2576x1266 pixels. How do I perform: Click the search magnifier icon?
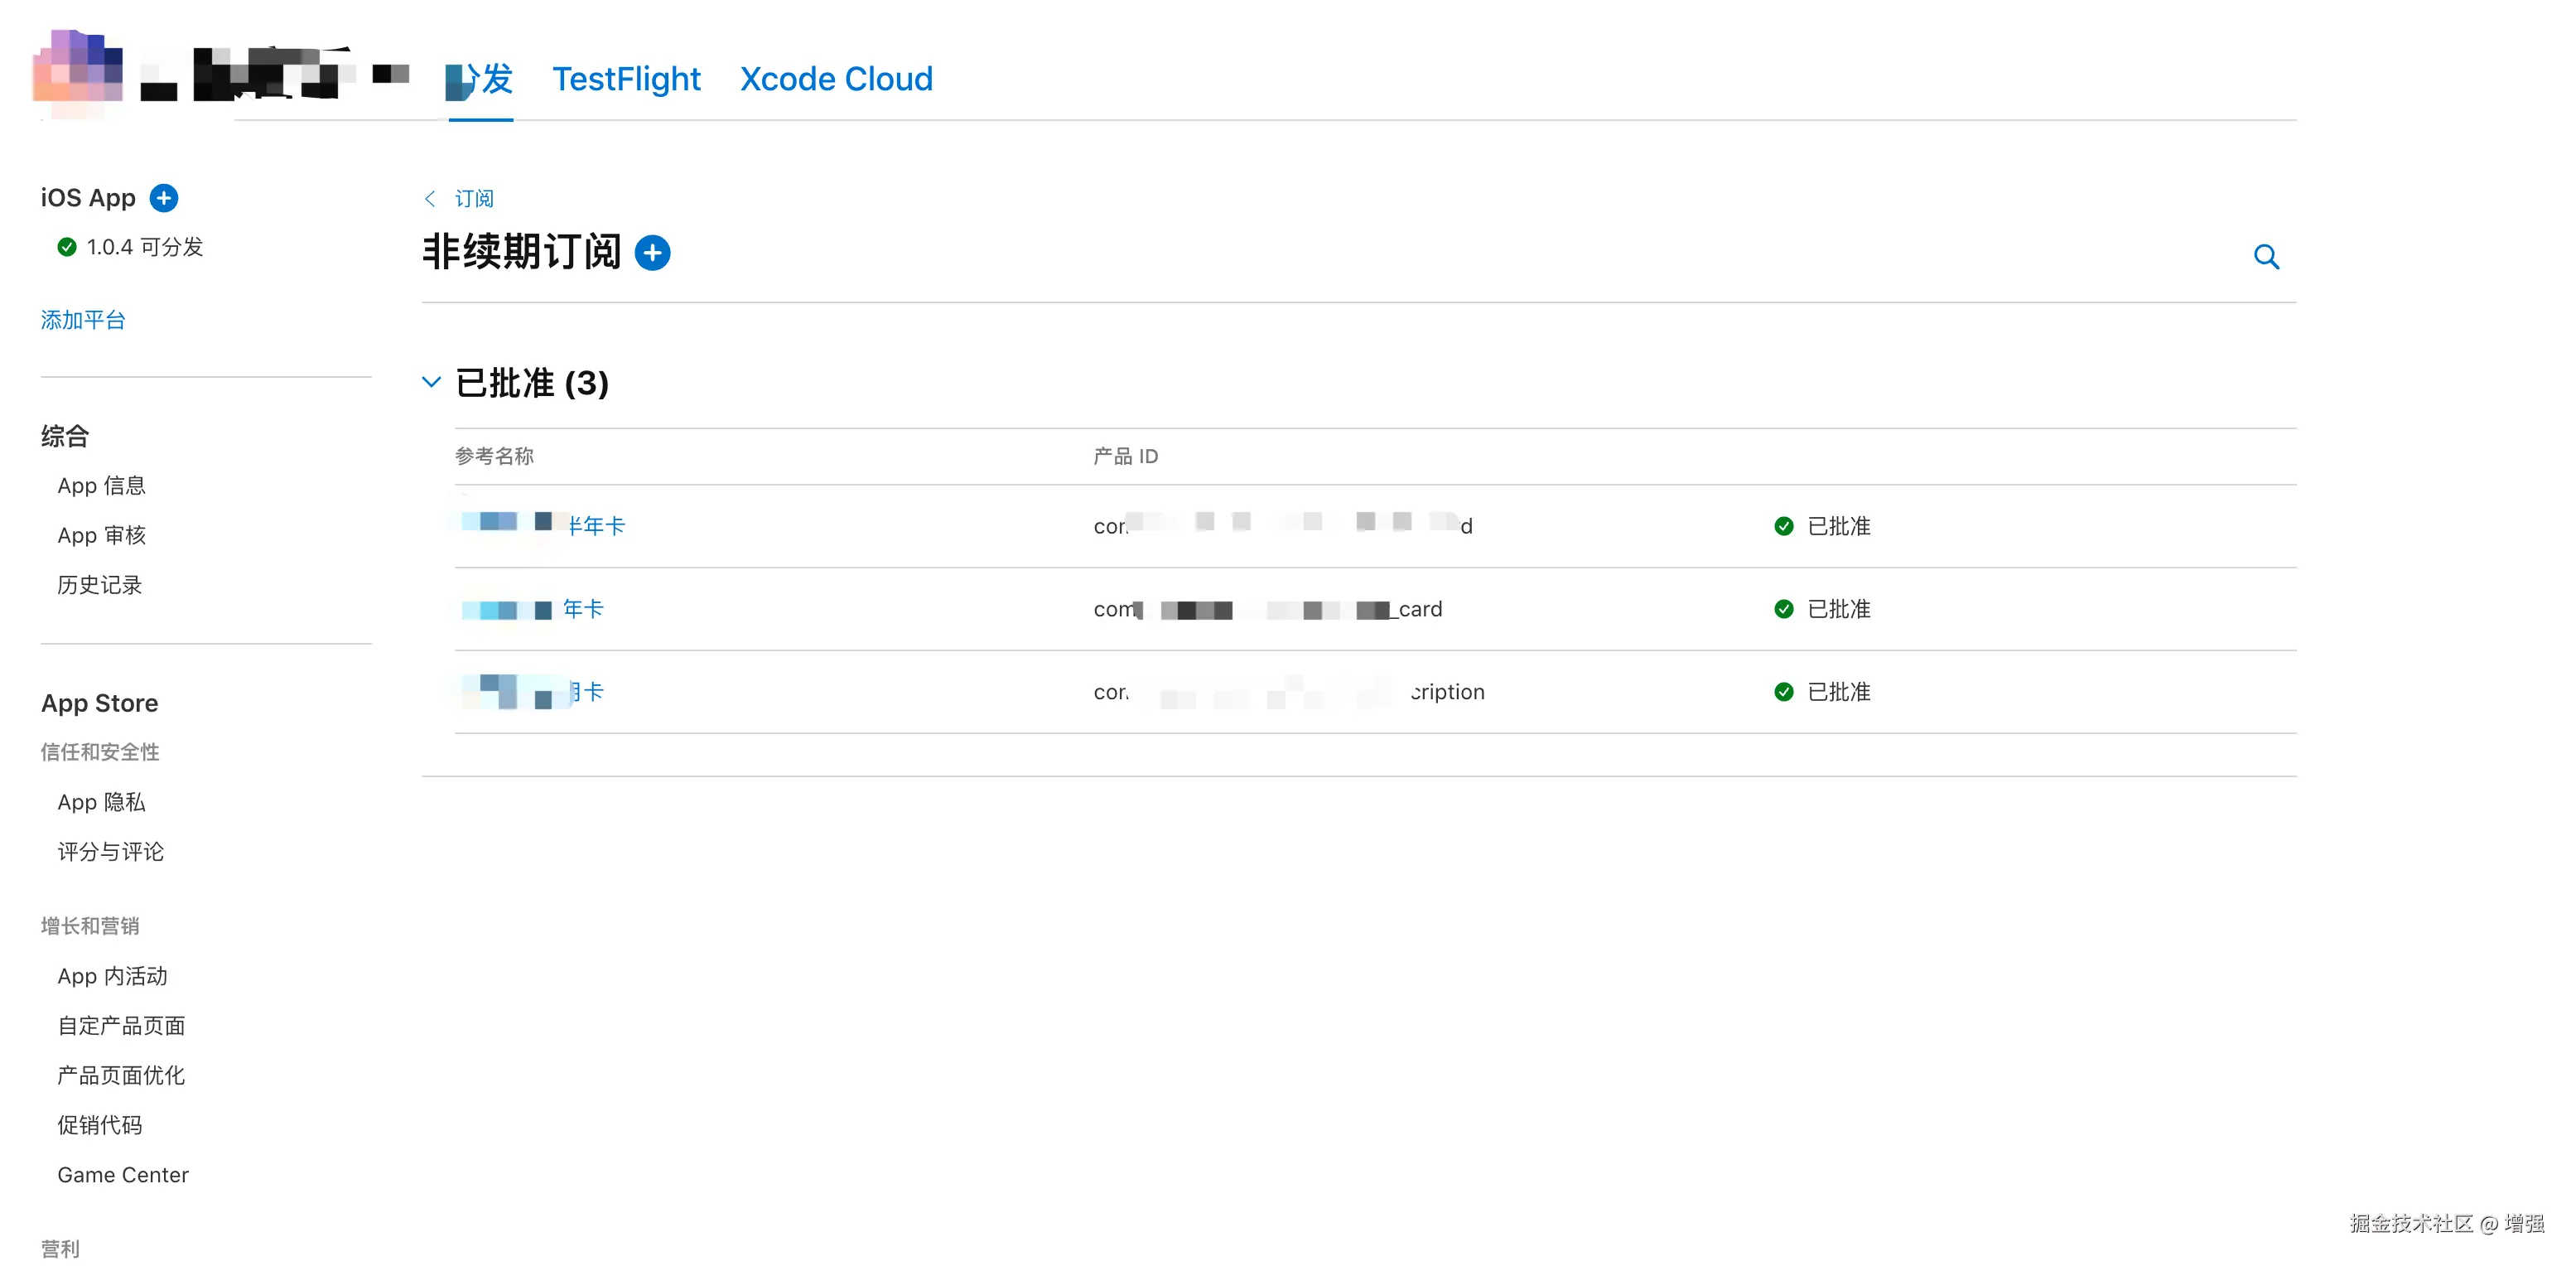(2266, 257)
